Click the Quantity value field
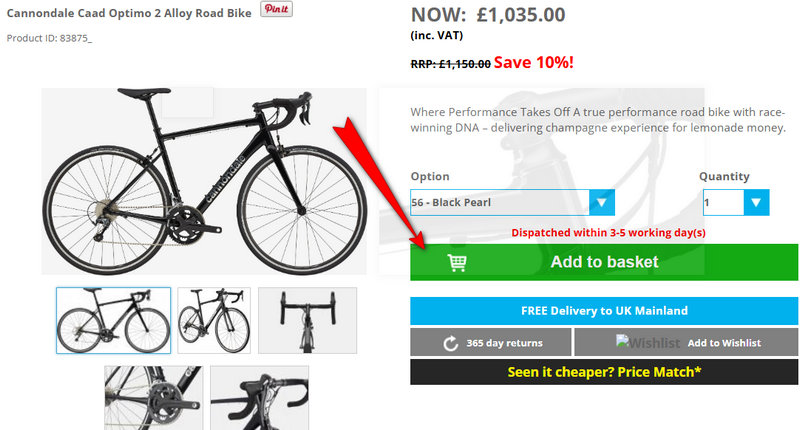800x430 pixels. (x=722, y=203)
